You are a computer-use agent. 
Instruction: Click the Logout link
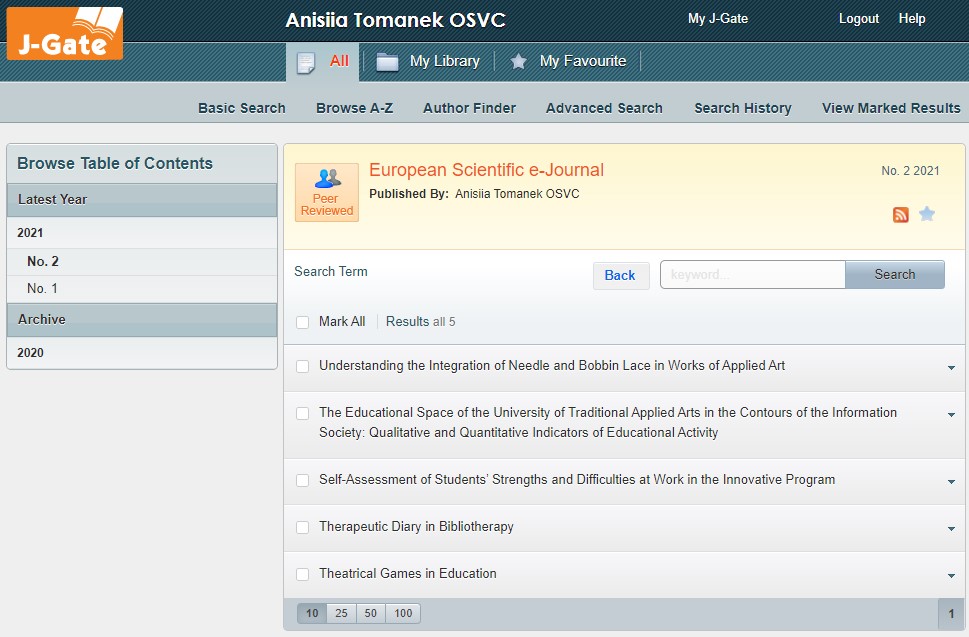pyautogui.click(x=858, y=19)
